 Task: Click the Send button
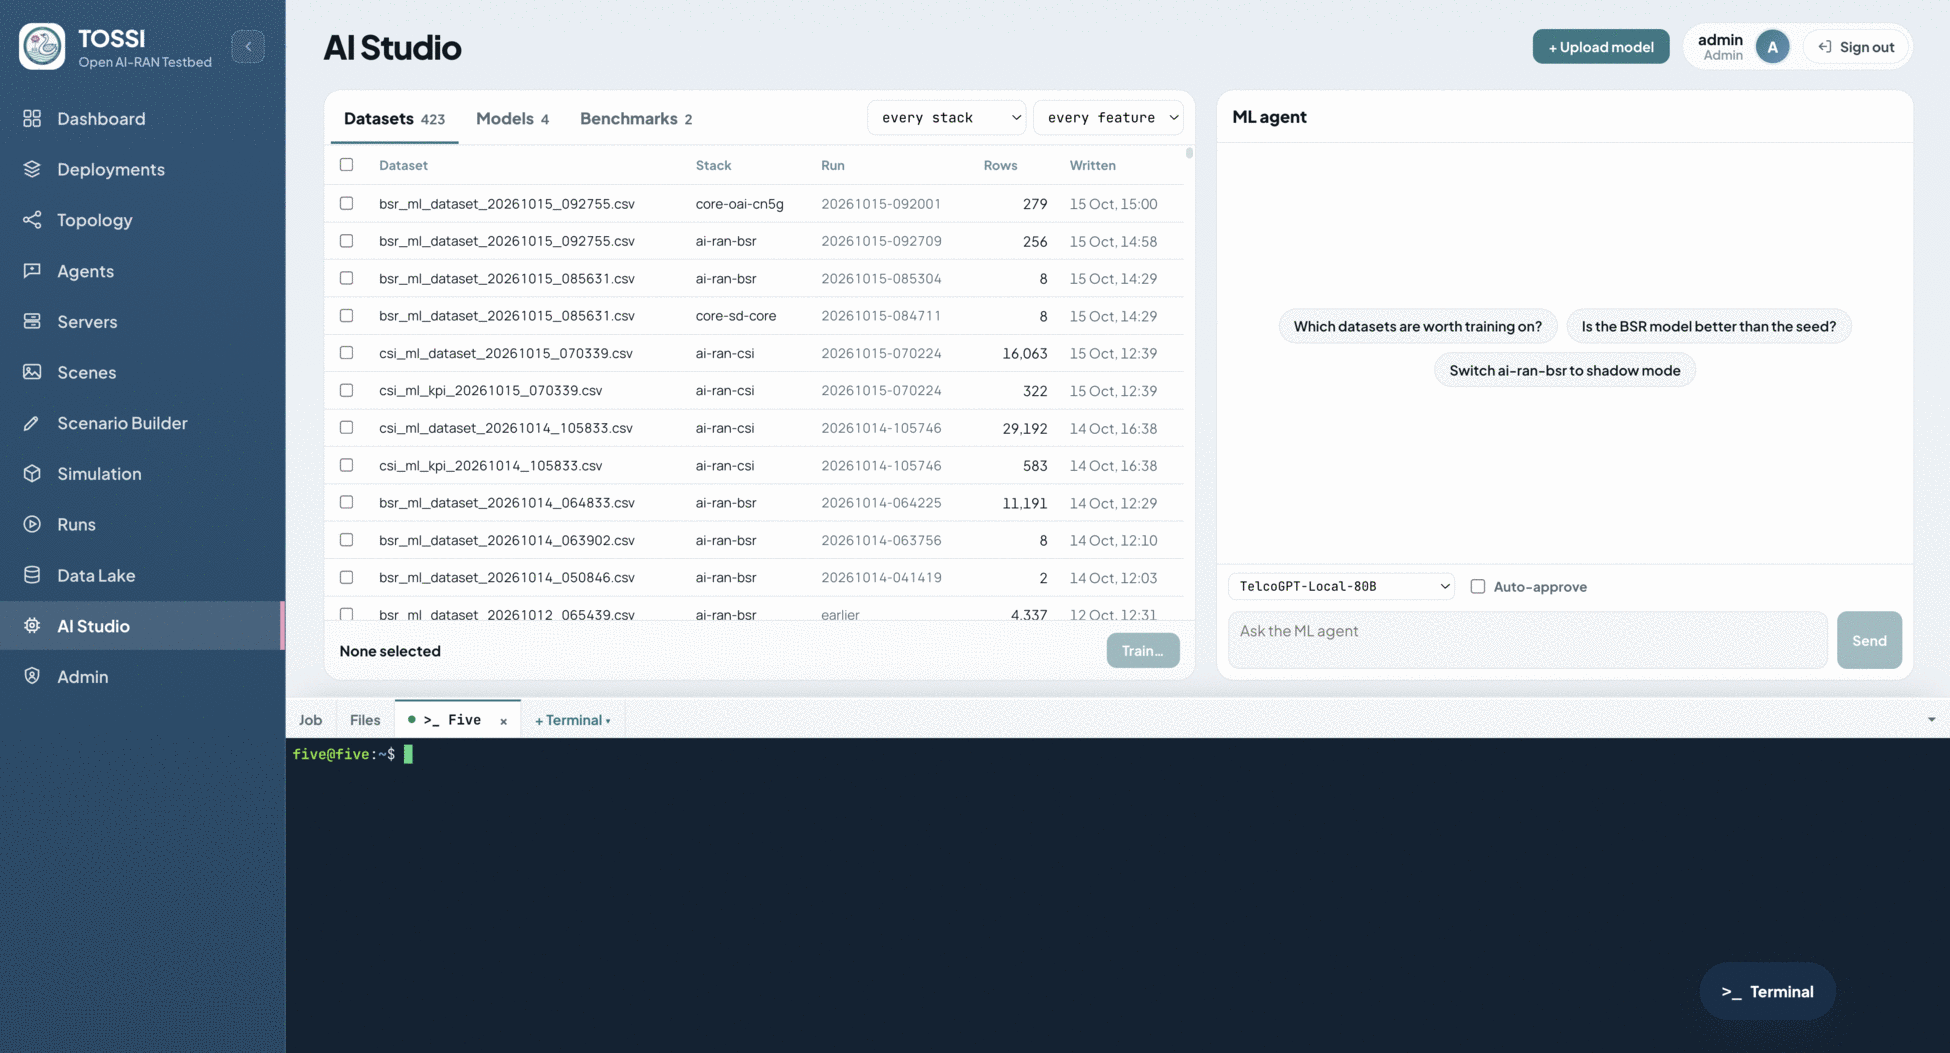tap(1869, 640)
